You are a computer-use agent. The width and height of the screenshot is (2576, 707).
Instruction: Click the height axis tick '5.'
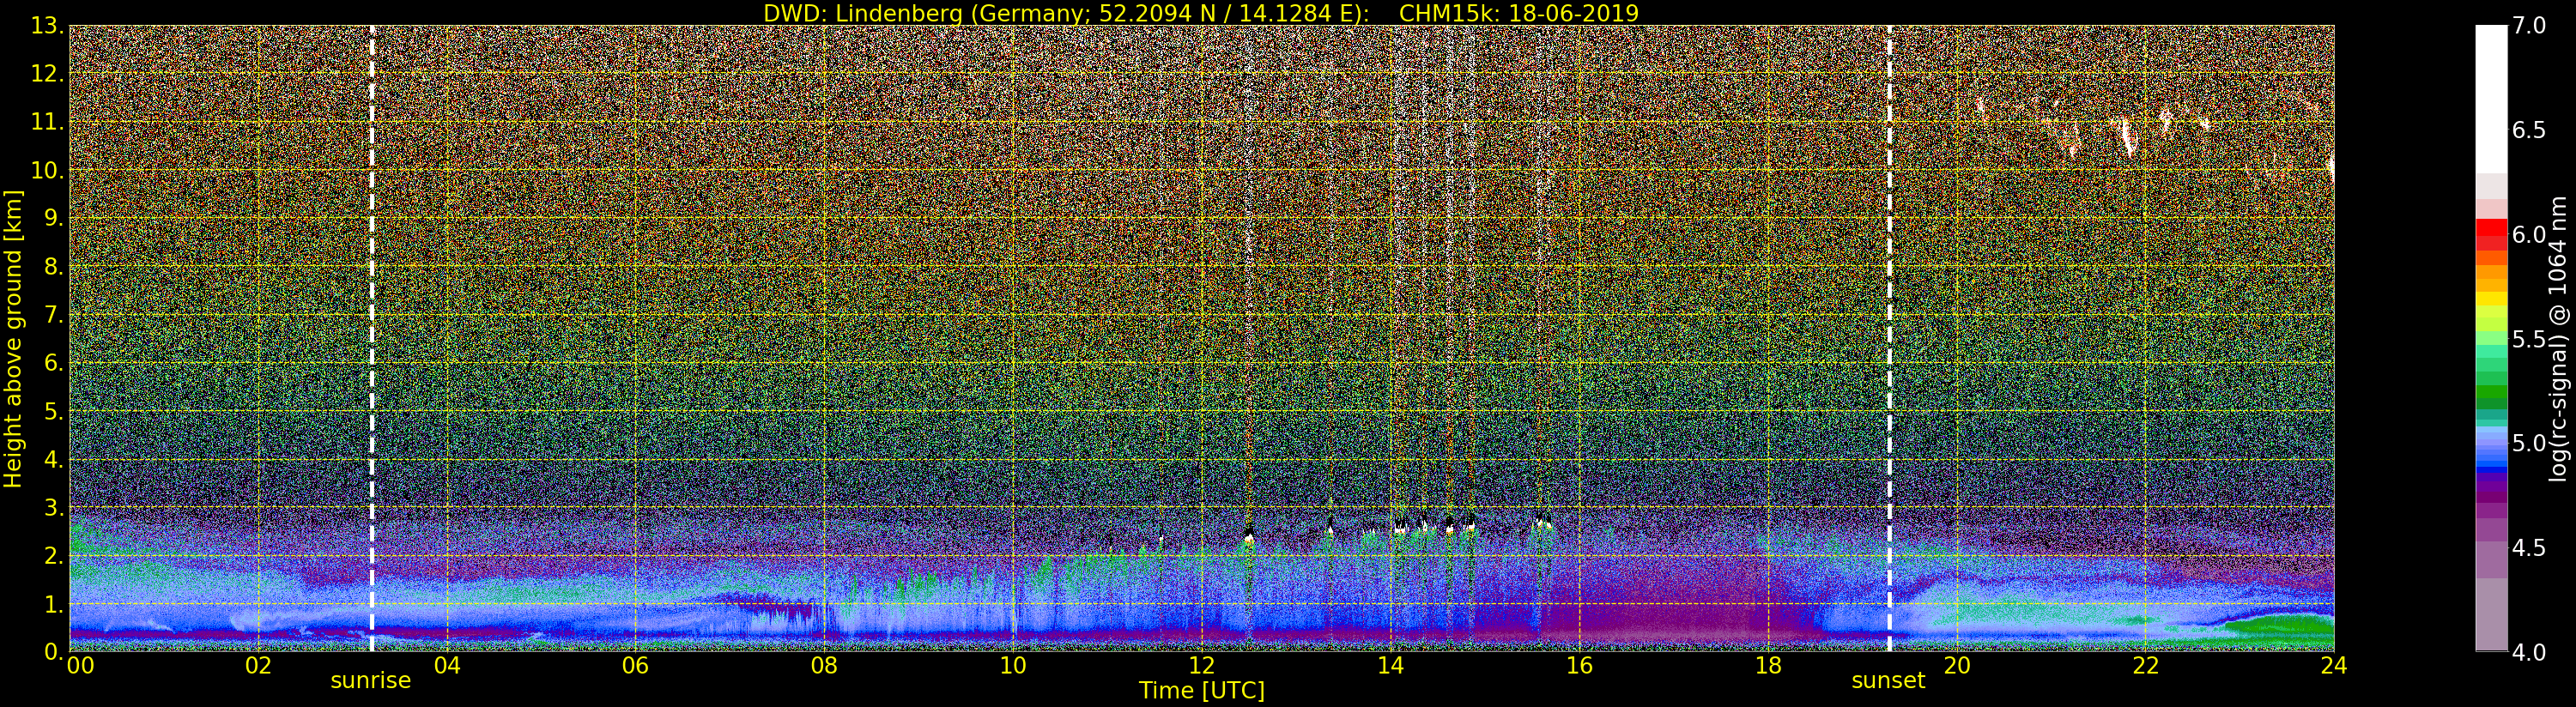[54, 411]
